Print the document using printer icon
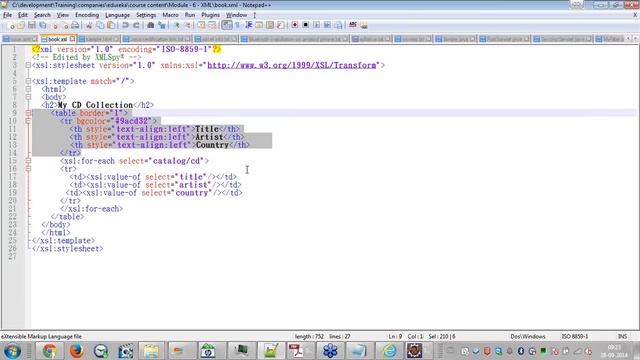640x360 pixels. 75,25
